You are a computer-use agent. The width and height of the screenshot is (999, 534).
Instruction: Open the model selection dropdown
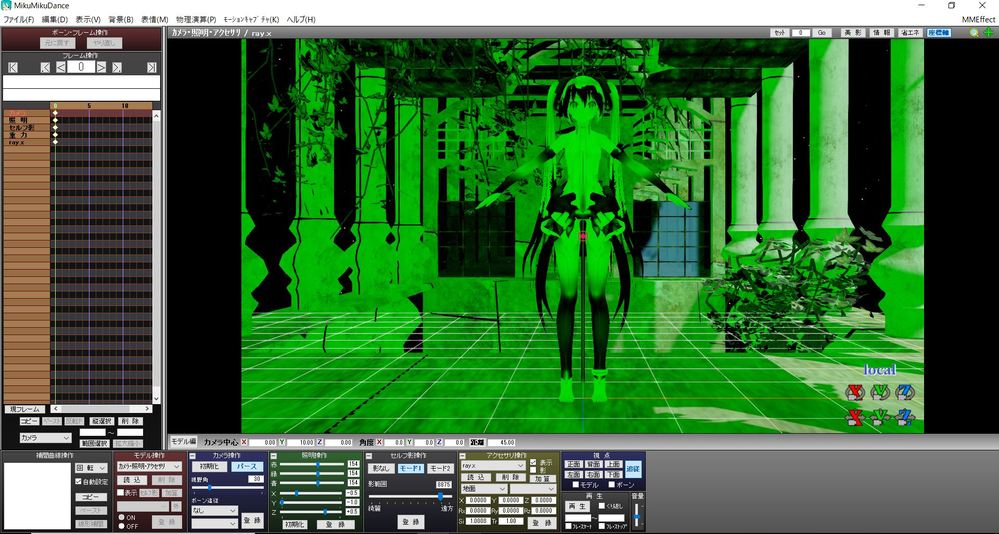tap(149, 466)
